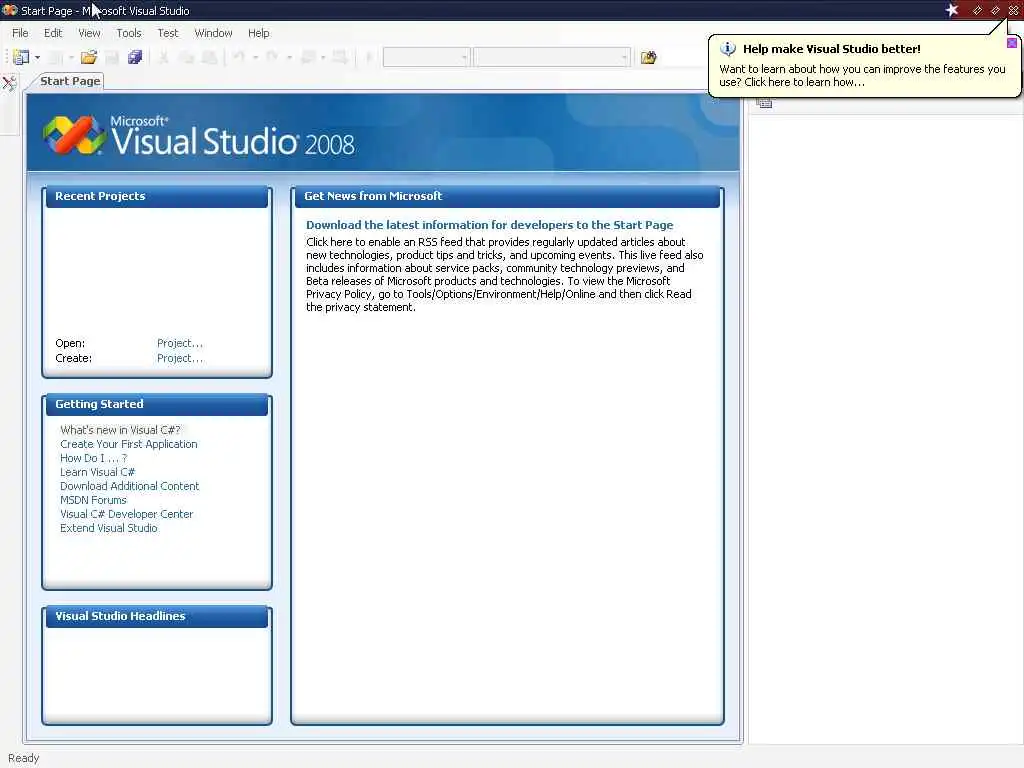
Task: Click the Visual Studio logo in the banner
Action: pyautogui.click(x=74, y=135)
